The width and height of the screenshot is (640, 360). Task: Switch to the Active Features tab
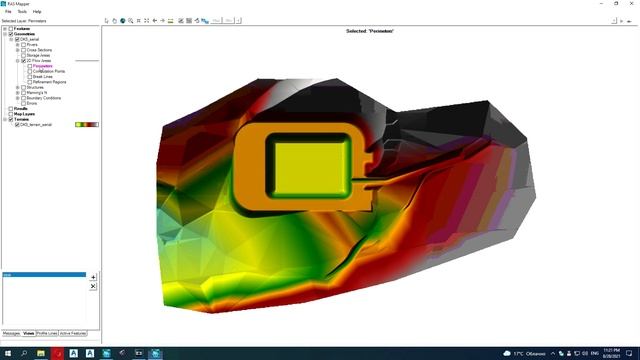(x=73, y=333)
